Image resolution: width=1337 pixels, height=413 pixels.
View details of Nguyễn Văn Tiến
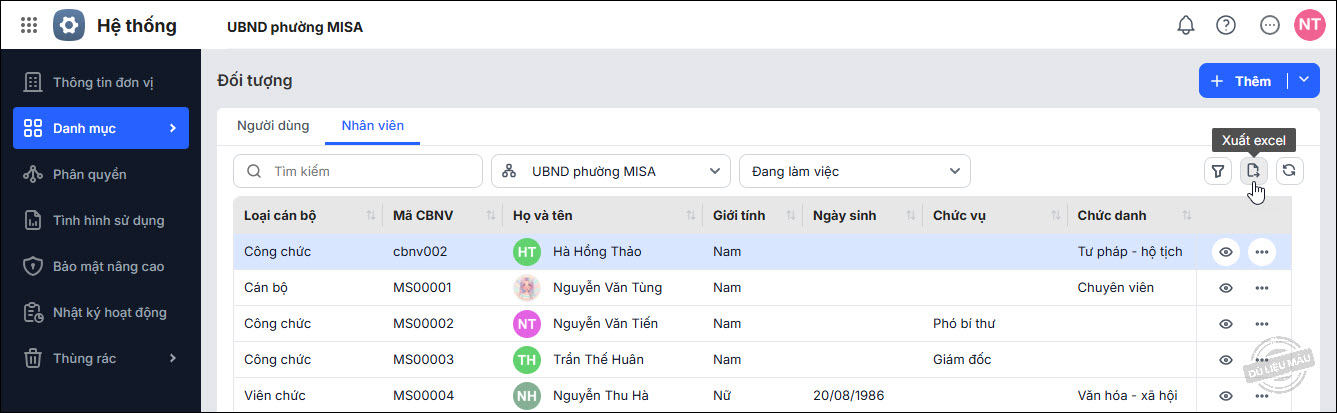click(1226, 324)
